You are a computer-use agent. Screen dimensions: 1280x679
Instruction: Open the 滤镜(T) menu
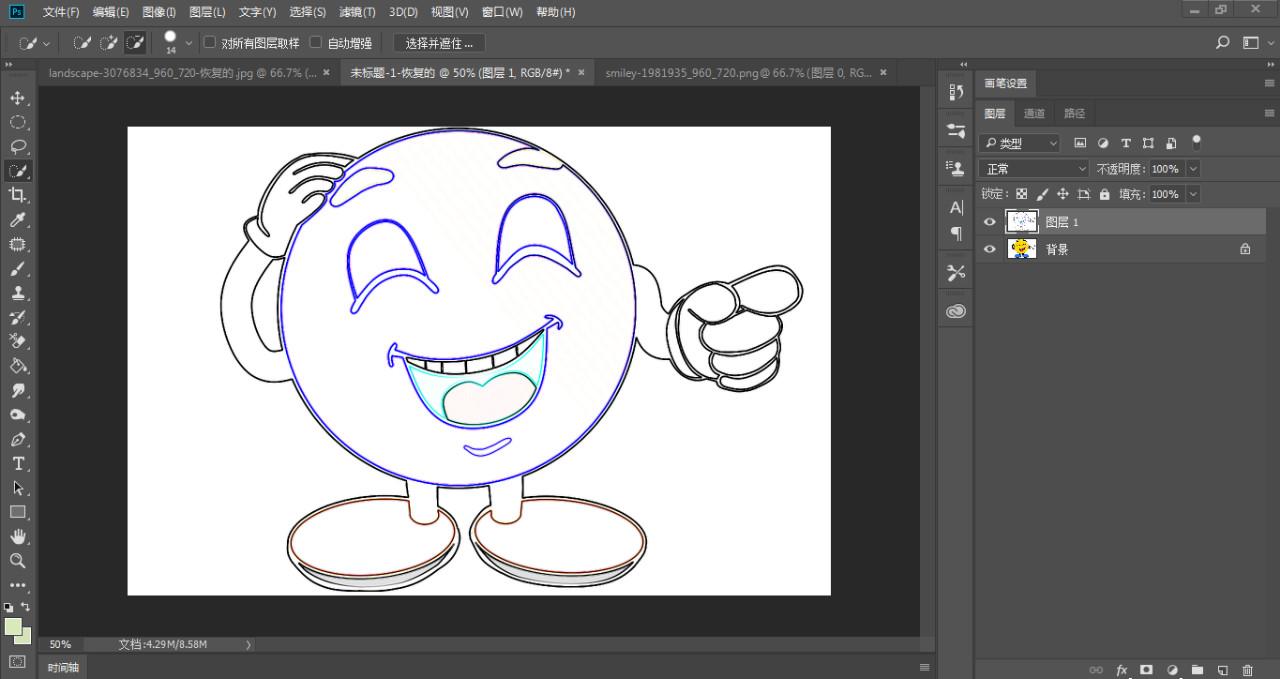[357, 12]
